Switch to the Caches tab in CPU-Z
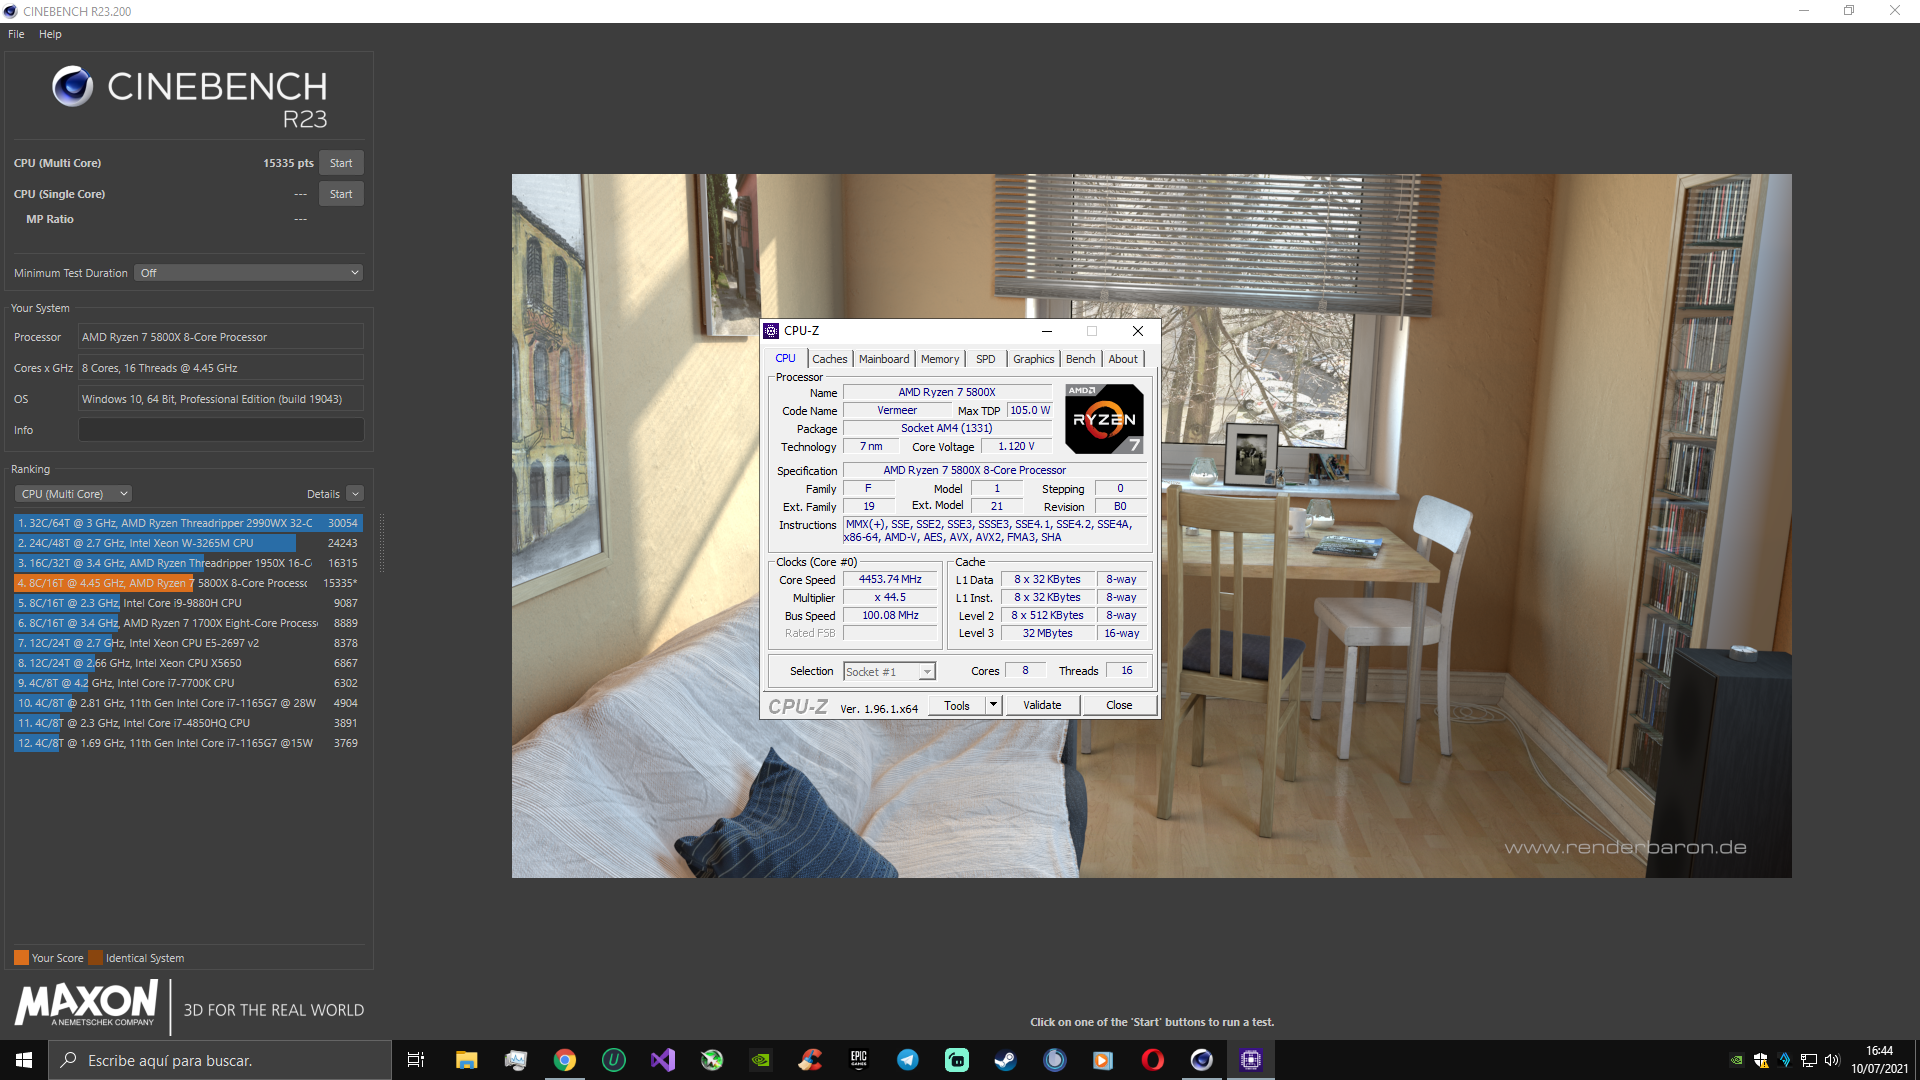This screenshot has height=1080, width=1920. [829, 359]
